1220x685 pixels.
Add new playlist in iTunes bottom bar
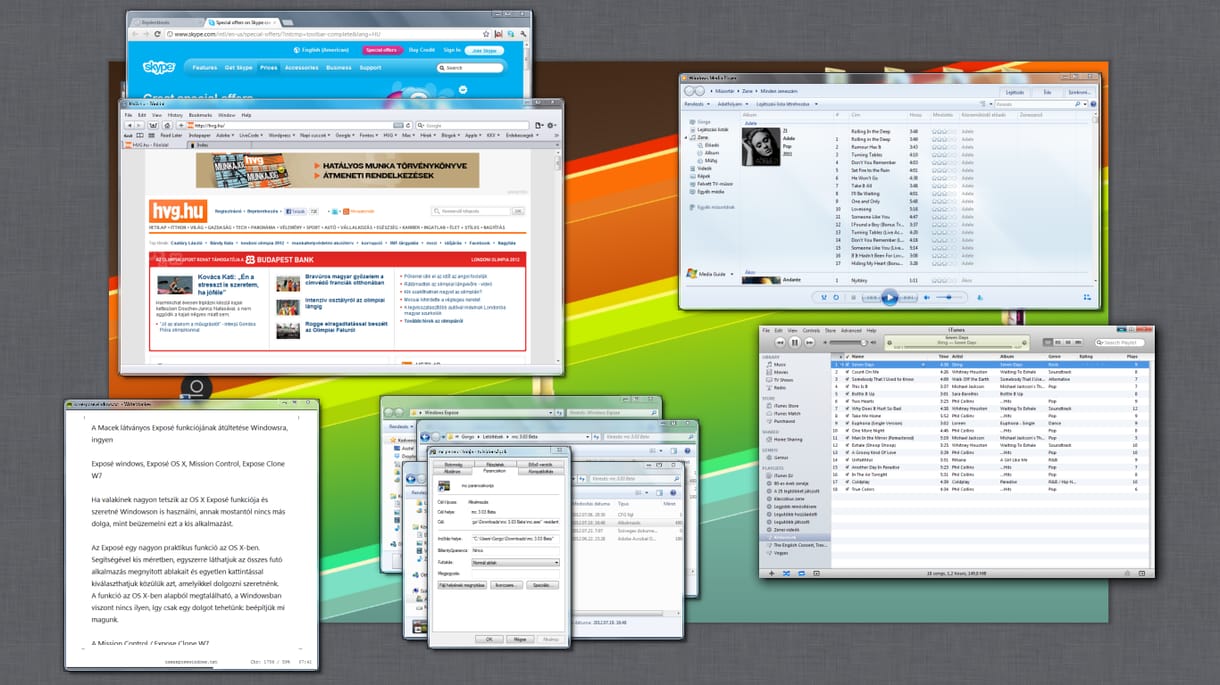pos(772,574)
